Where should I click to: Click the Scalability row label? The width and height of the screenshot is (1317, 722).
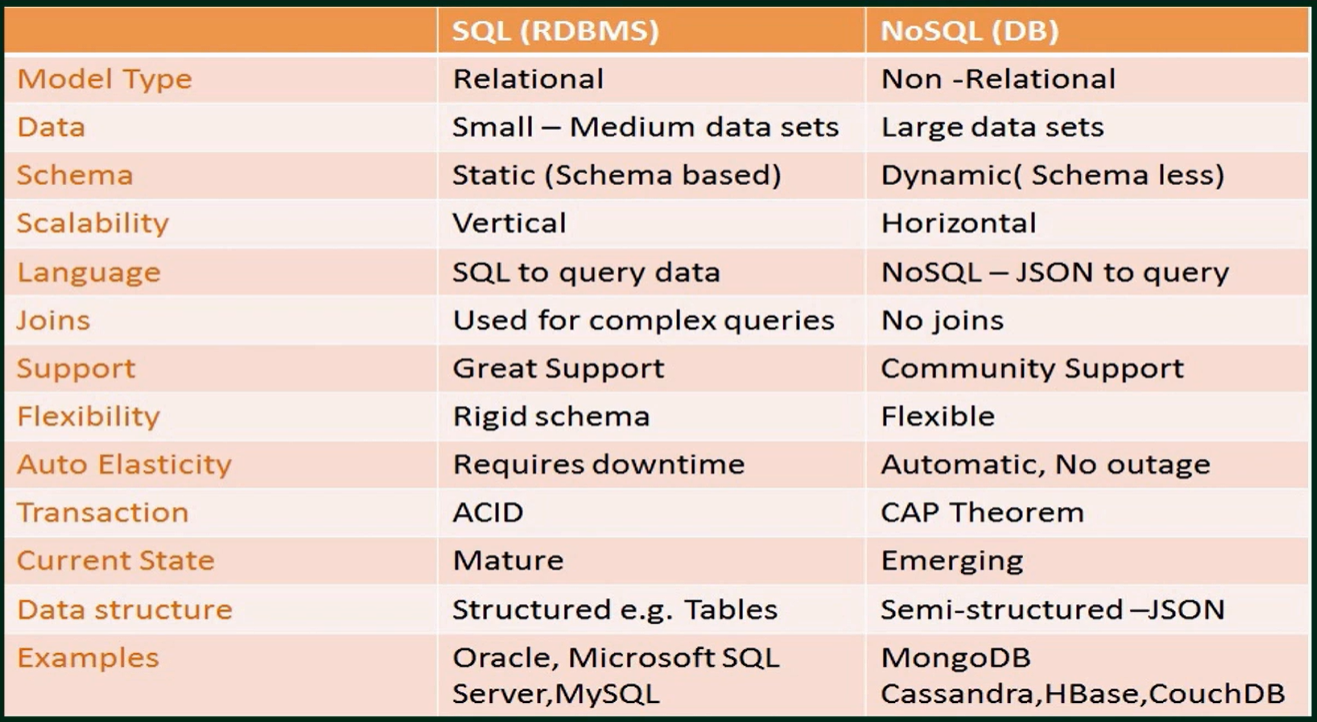[x=92, y=223]
